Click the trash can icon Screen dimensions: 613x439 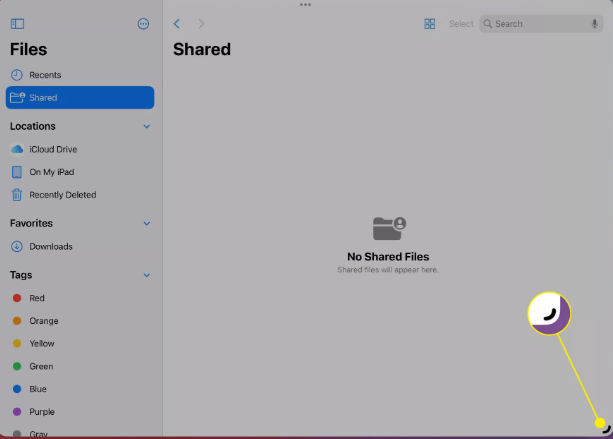pos(17,194)
